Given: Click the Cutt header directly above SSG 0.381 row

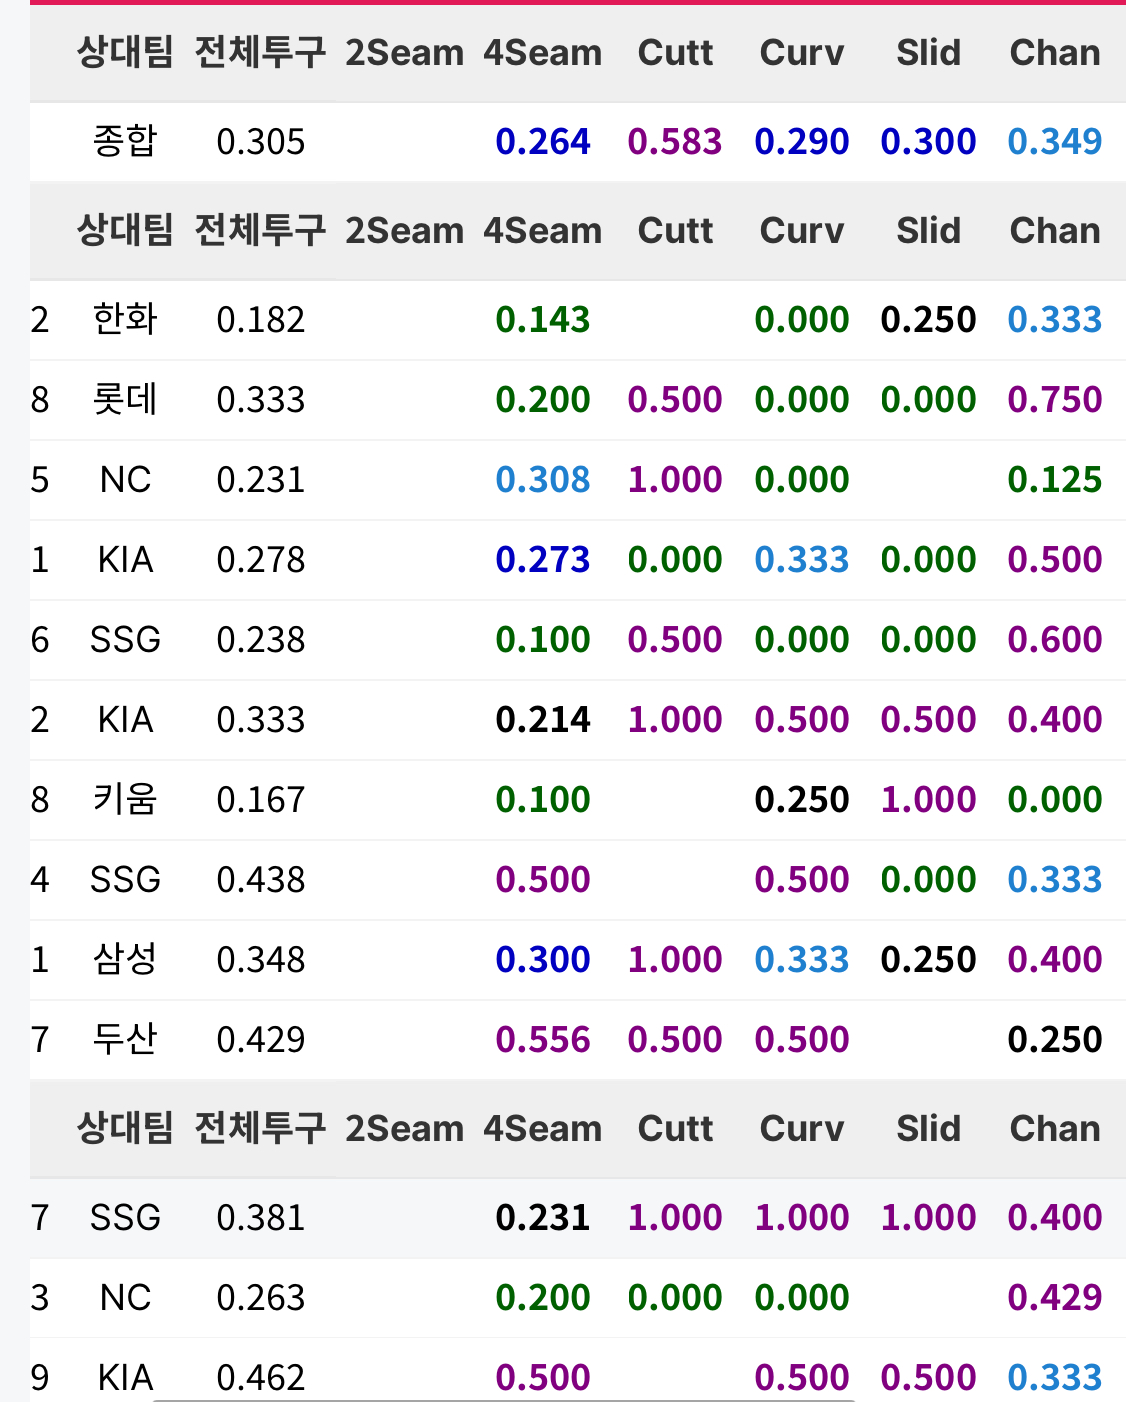Looking at the screenshot, I should 675,1129.
